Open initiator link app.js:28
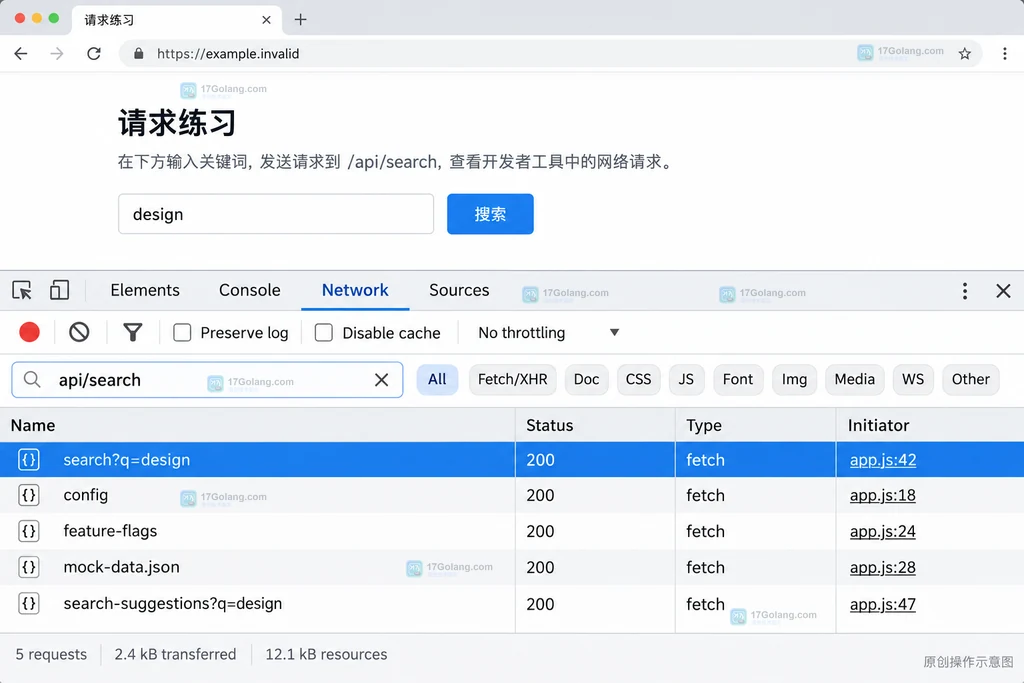1024x683 pixels. tap(883, 567)
